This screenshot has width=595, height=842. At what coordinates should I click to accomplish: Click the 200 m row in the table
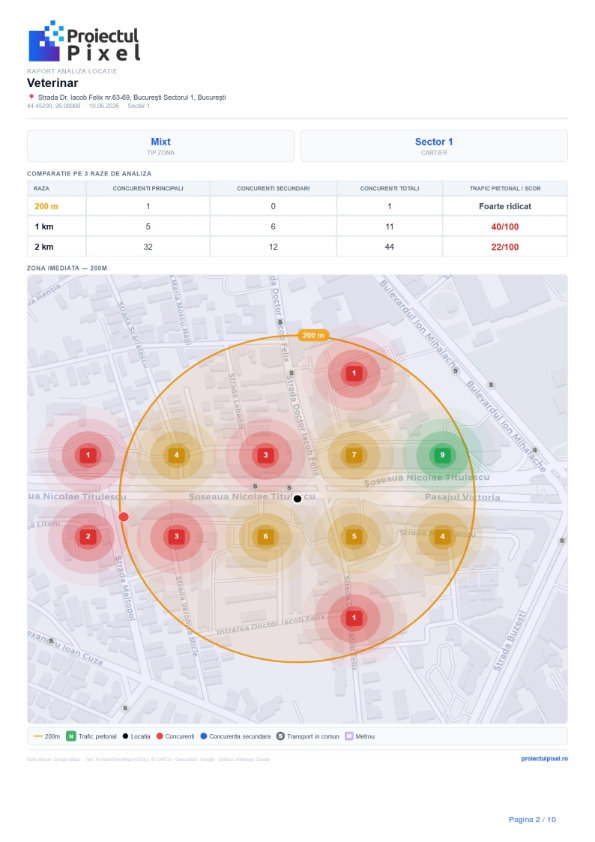297,206
